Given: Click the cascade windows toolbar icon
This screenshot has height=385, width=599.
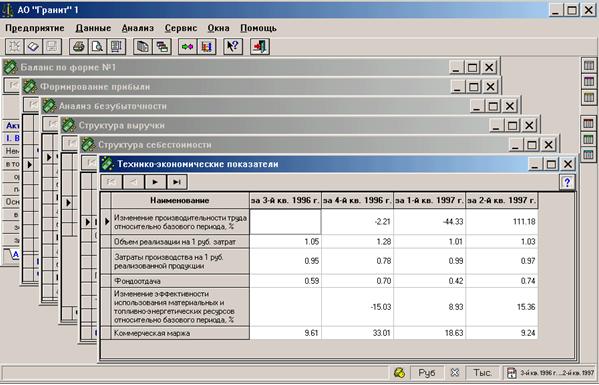Looking at the screenshot, I should (x=162, y=47).
